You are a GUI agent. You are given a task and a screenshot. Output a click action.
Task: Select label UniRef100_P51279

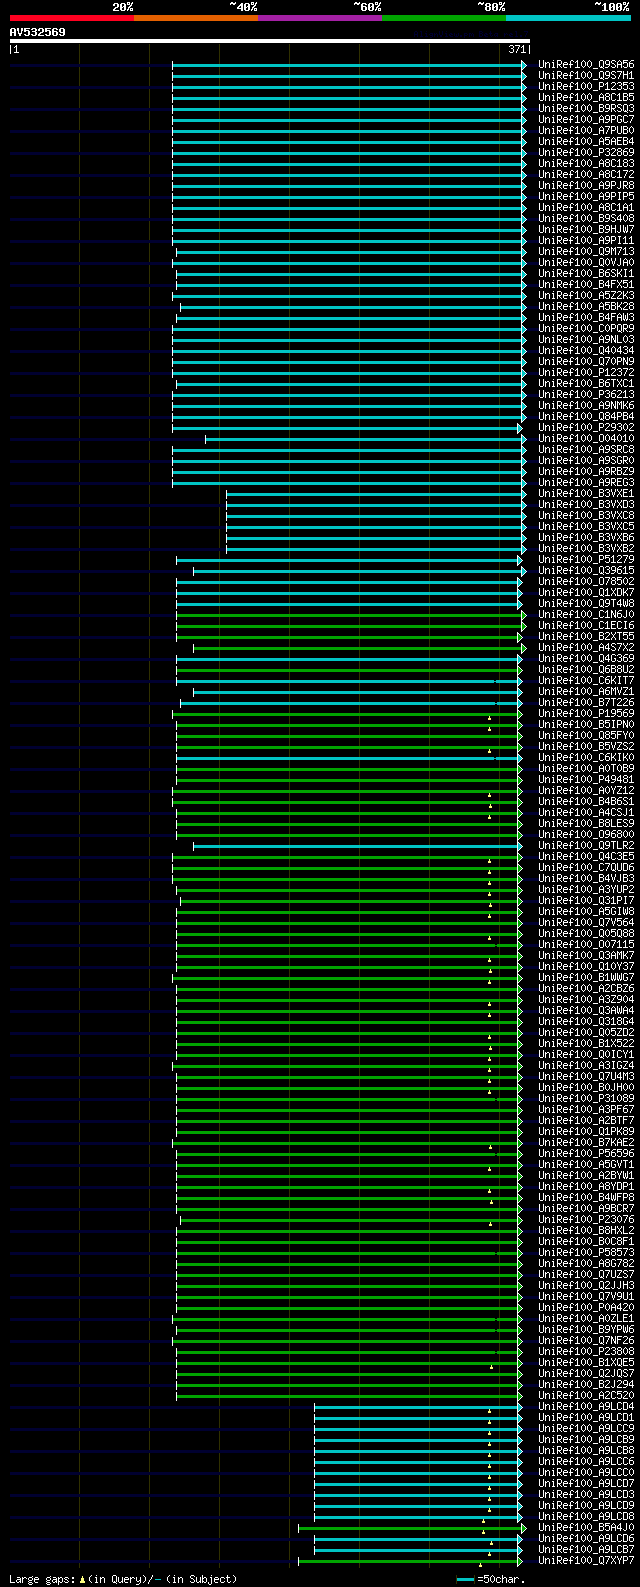click(x=586, y=559)
